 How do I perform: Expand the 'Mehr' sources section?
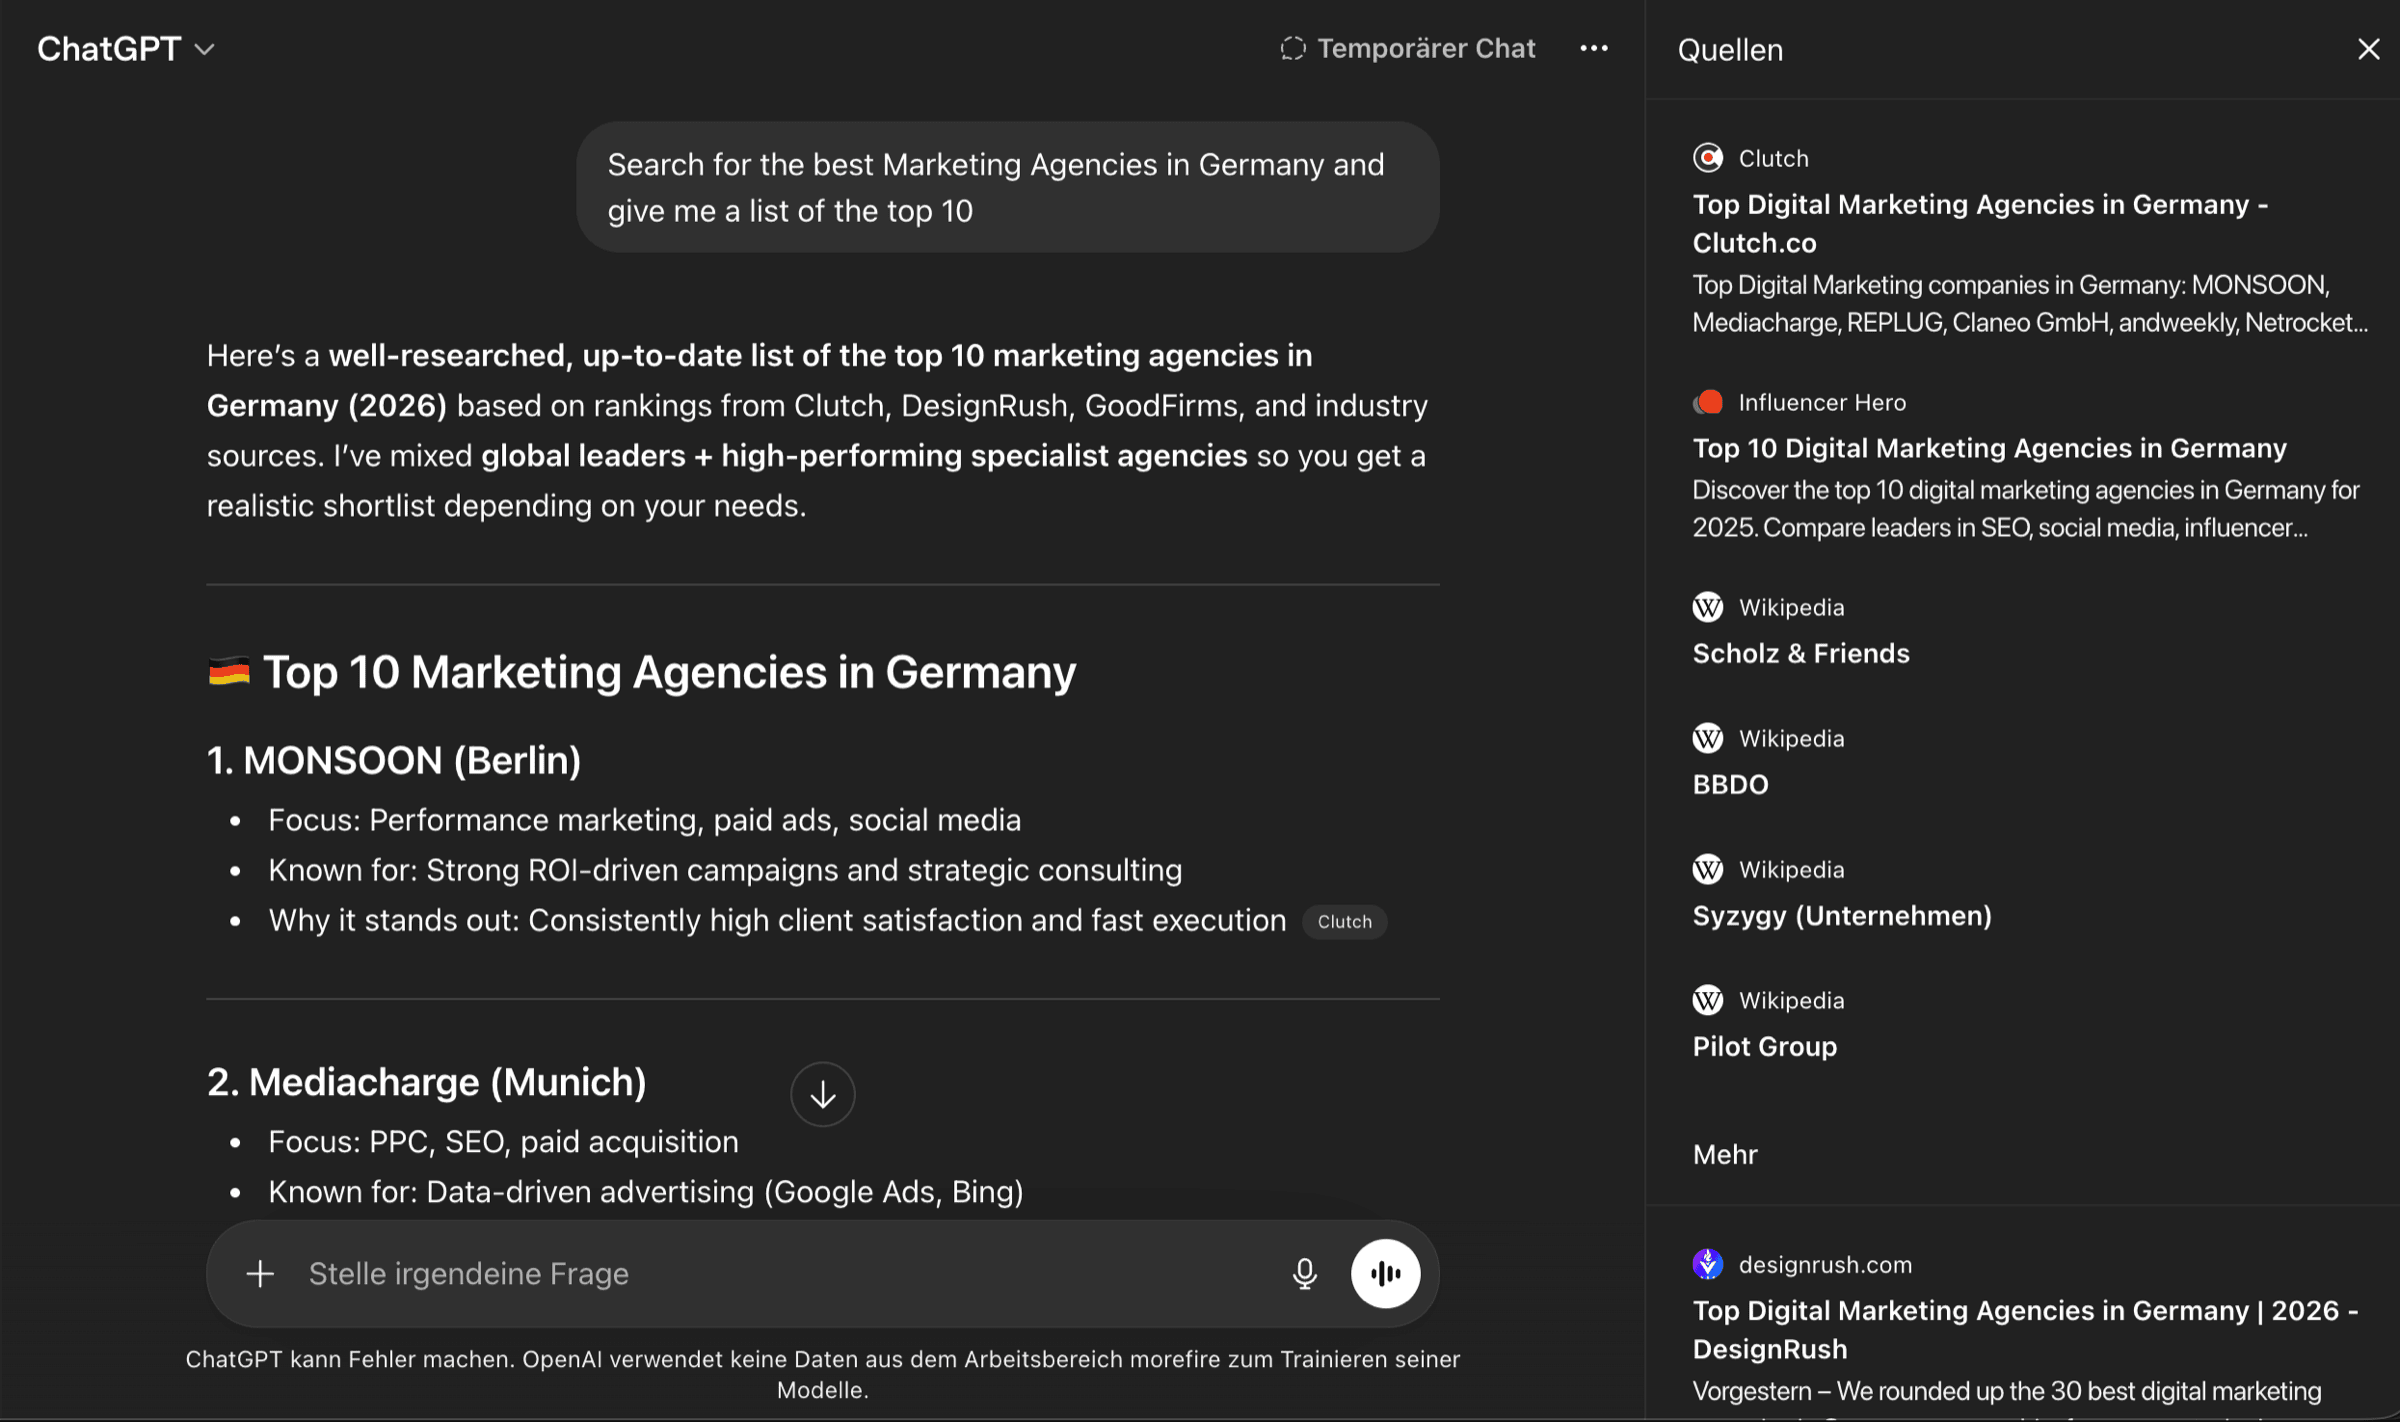coord(1725,1154)
